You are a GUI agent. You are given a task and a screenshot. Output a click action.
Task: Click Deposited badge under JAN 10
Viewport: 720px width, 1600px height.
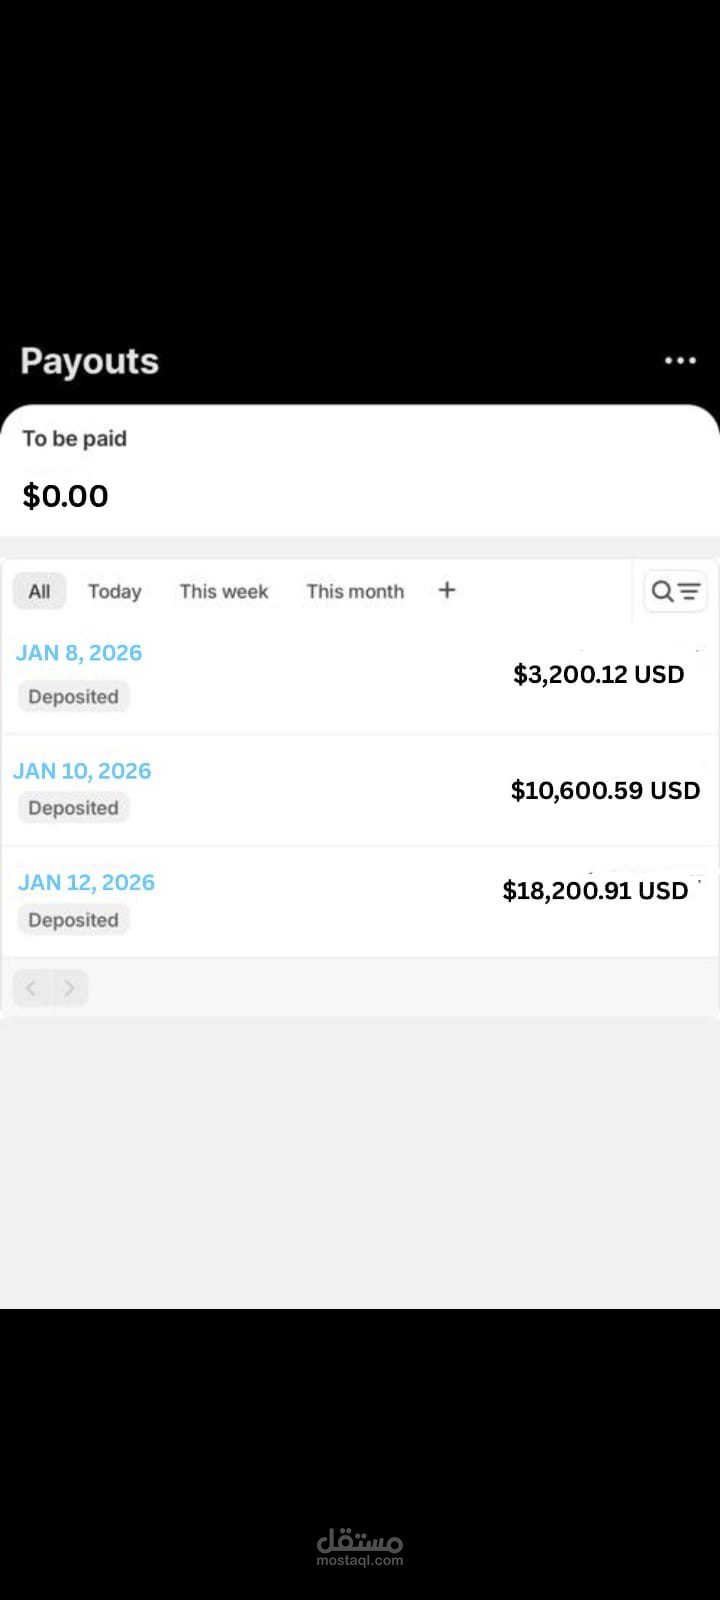click(73, 808)
